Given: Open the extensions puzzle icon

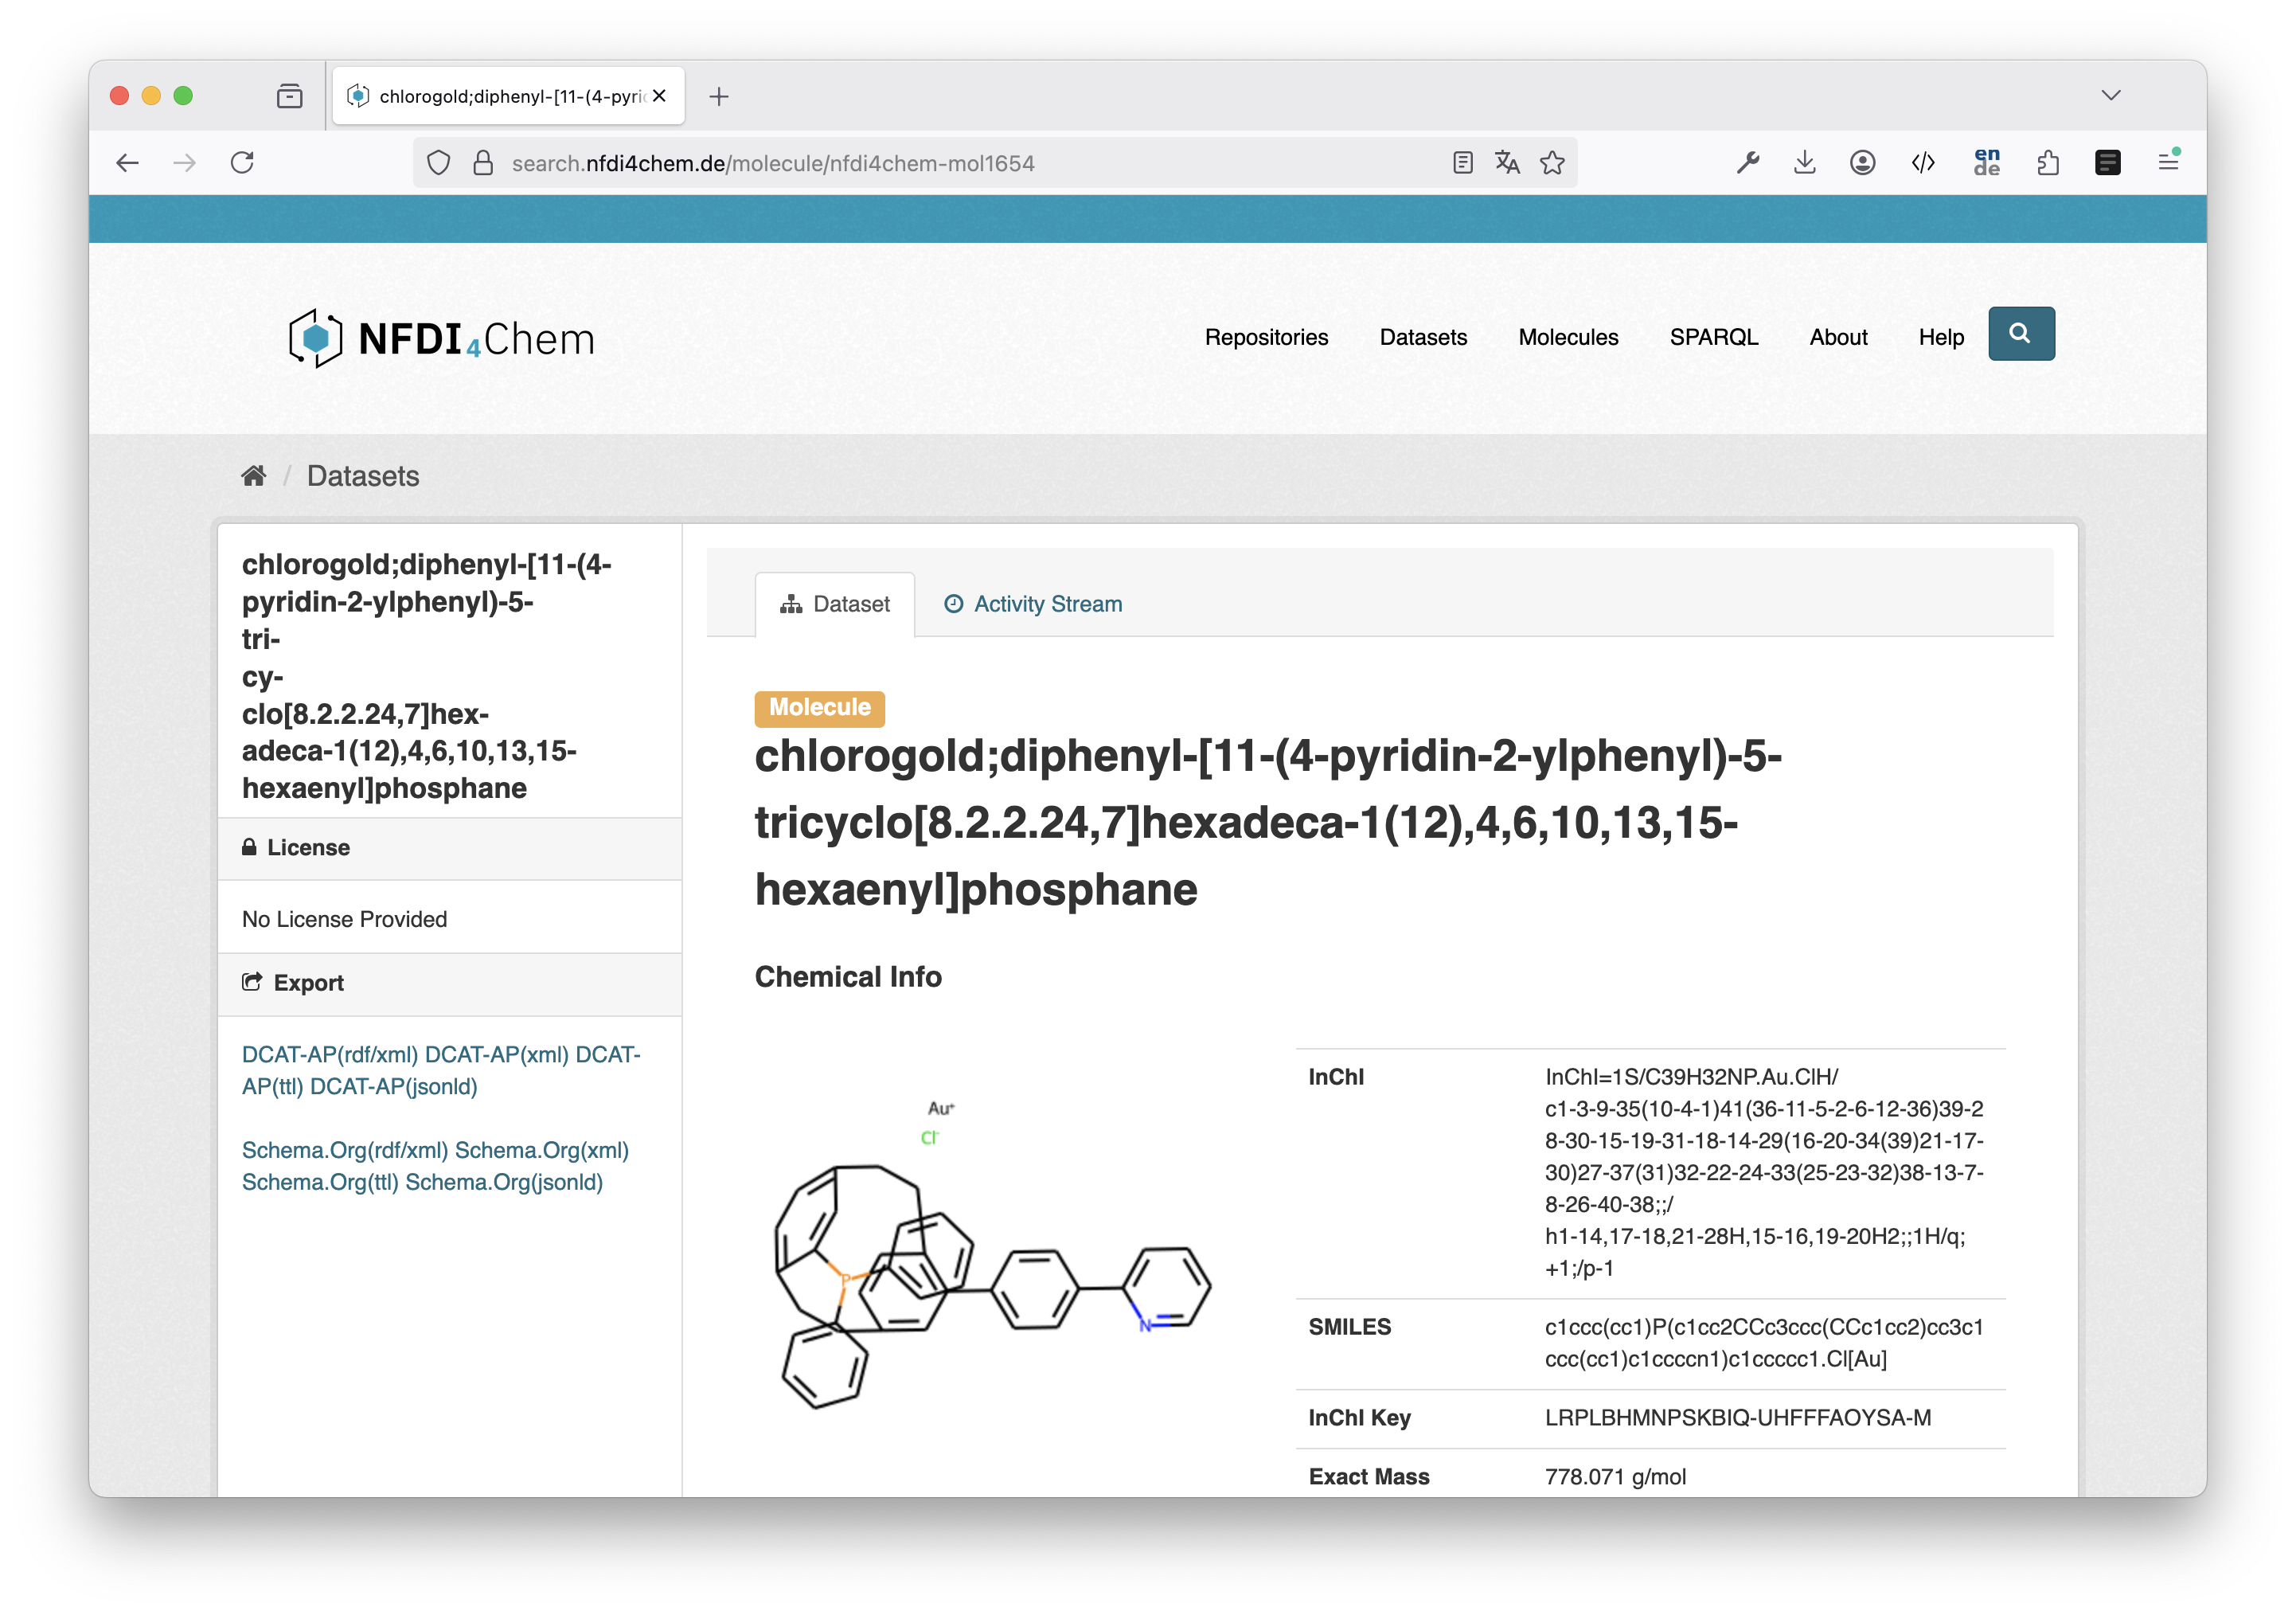Looking at the screenshot, I should pos(2048,163).
